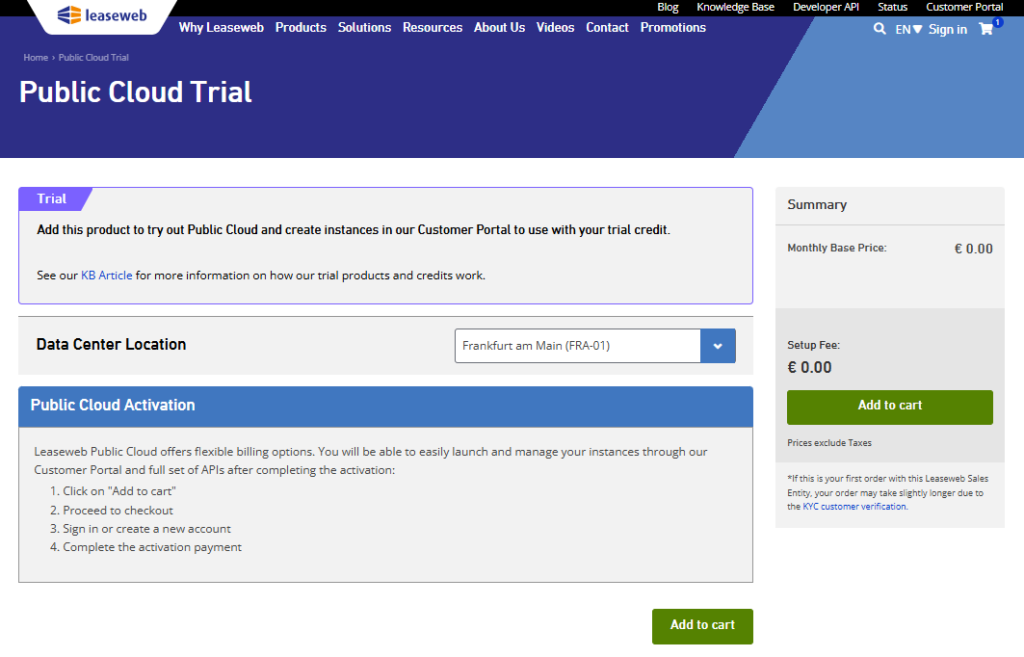This screenshot has width=1024, height=657.
Task: Click step 'Proceed to checkout' text
Action: tap(118, 510)
